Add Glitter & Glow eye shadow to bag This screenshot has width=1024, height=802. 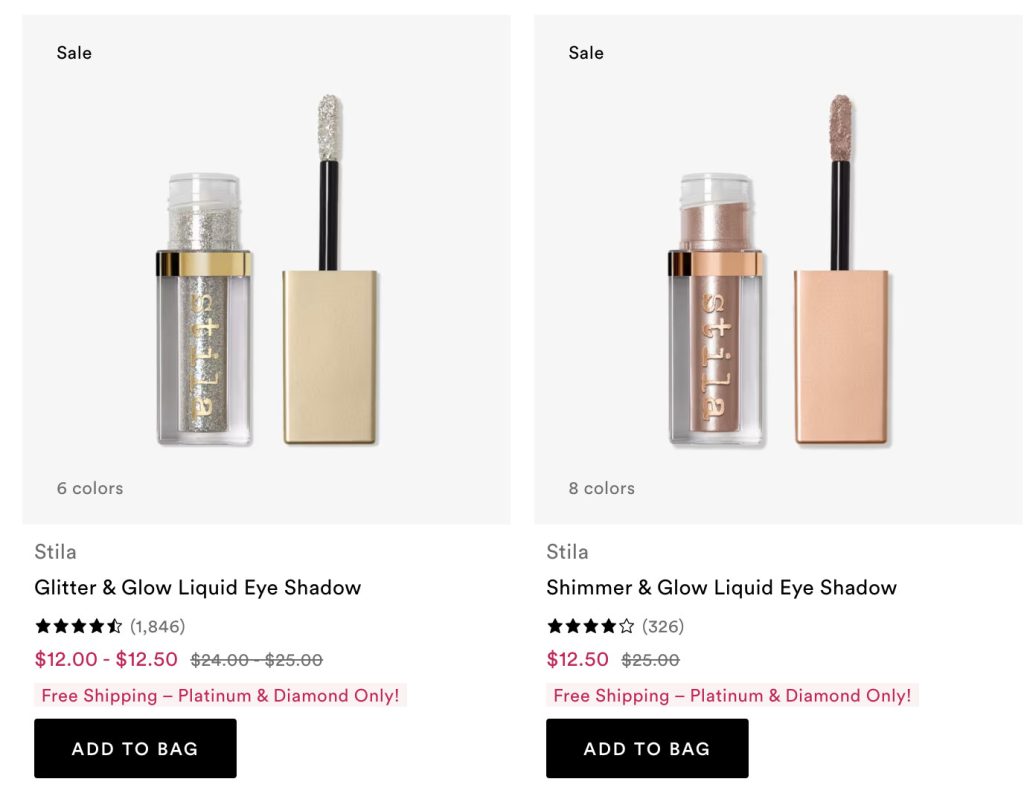click(135, 748)
